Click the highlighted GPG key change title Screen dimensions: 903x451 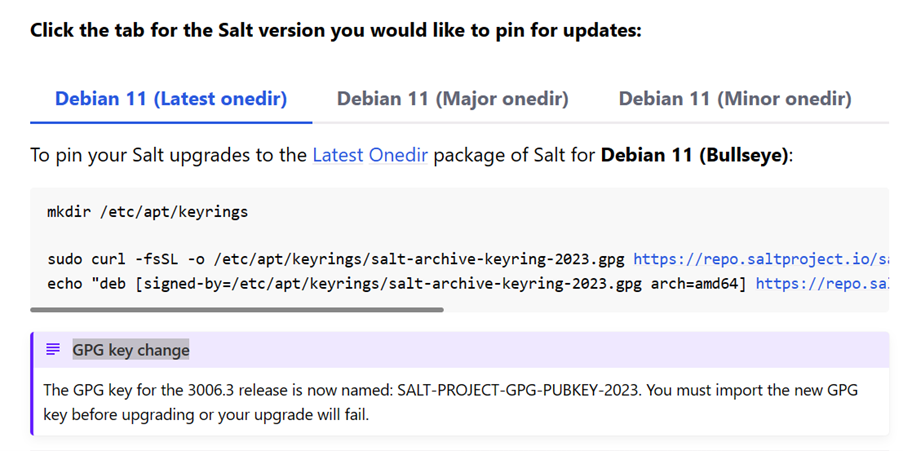[x=131, y=350]
